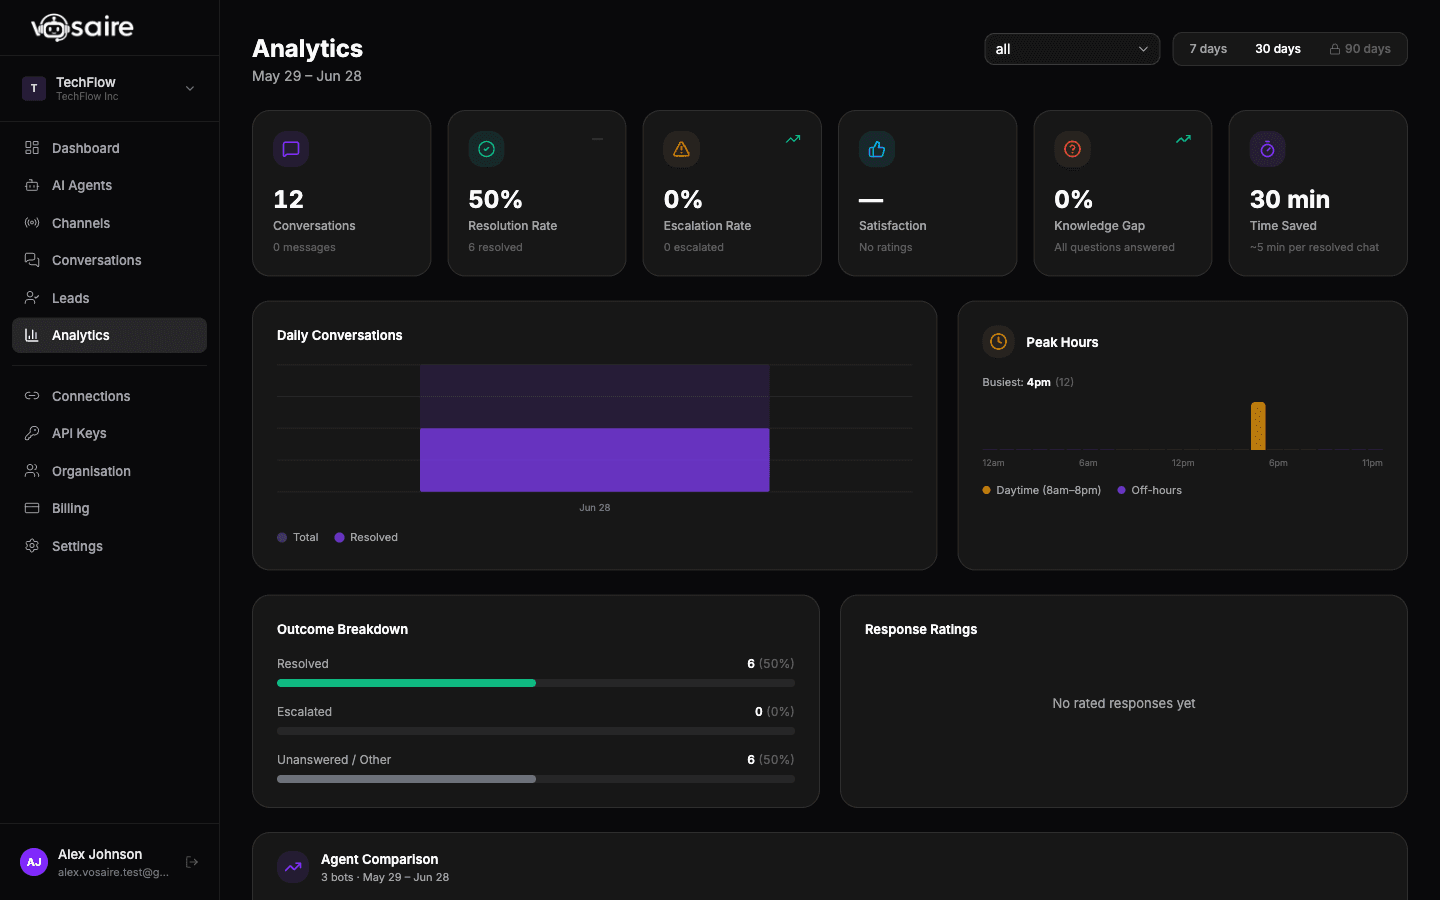1440x900 pixels.
Task: Click the Conversations chat icon in sidebar
Action: pos(32,260)
